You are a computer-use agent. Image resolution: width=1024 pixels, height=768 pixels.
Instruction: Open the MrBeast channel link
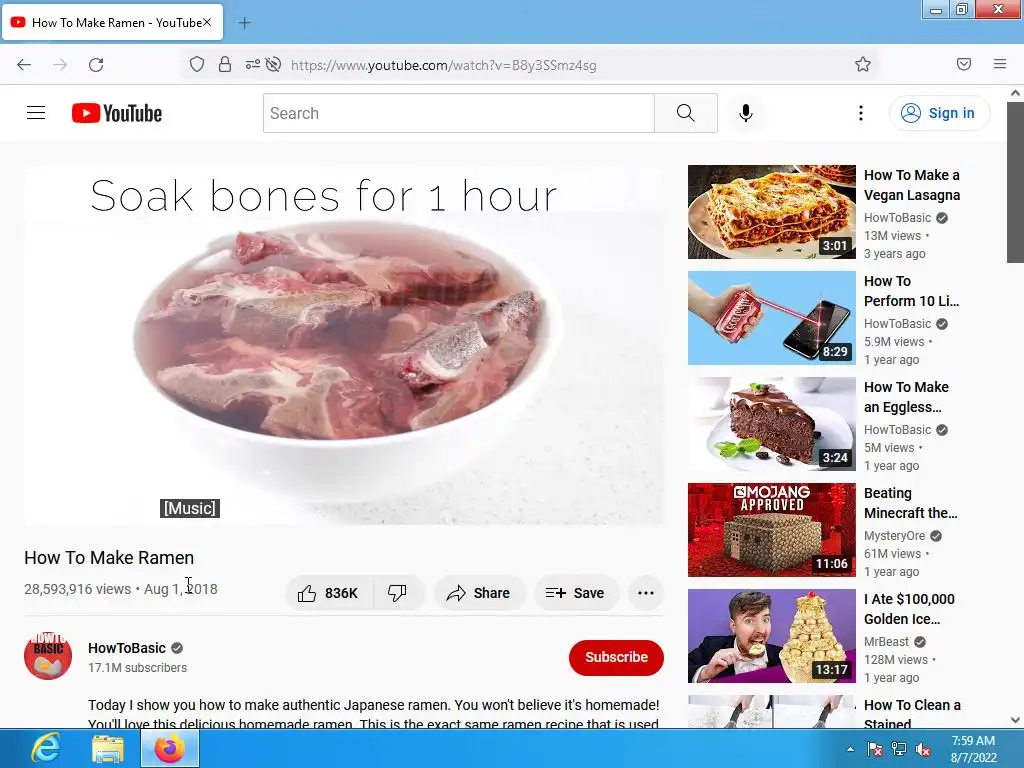[886, 641]
